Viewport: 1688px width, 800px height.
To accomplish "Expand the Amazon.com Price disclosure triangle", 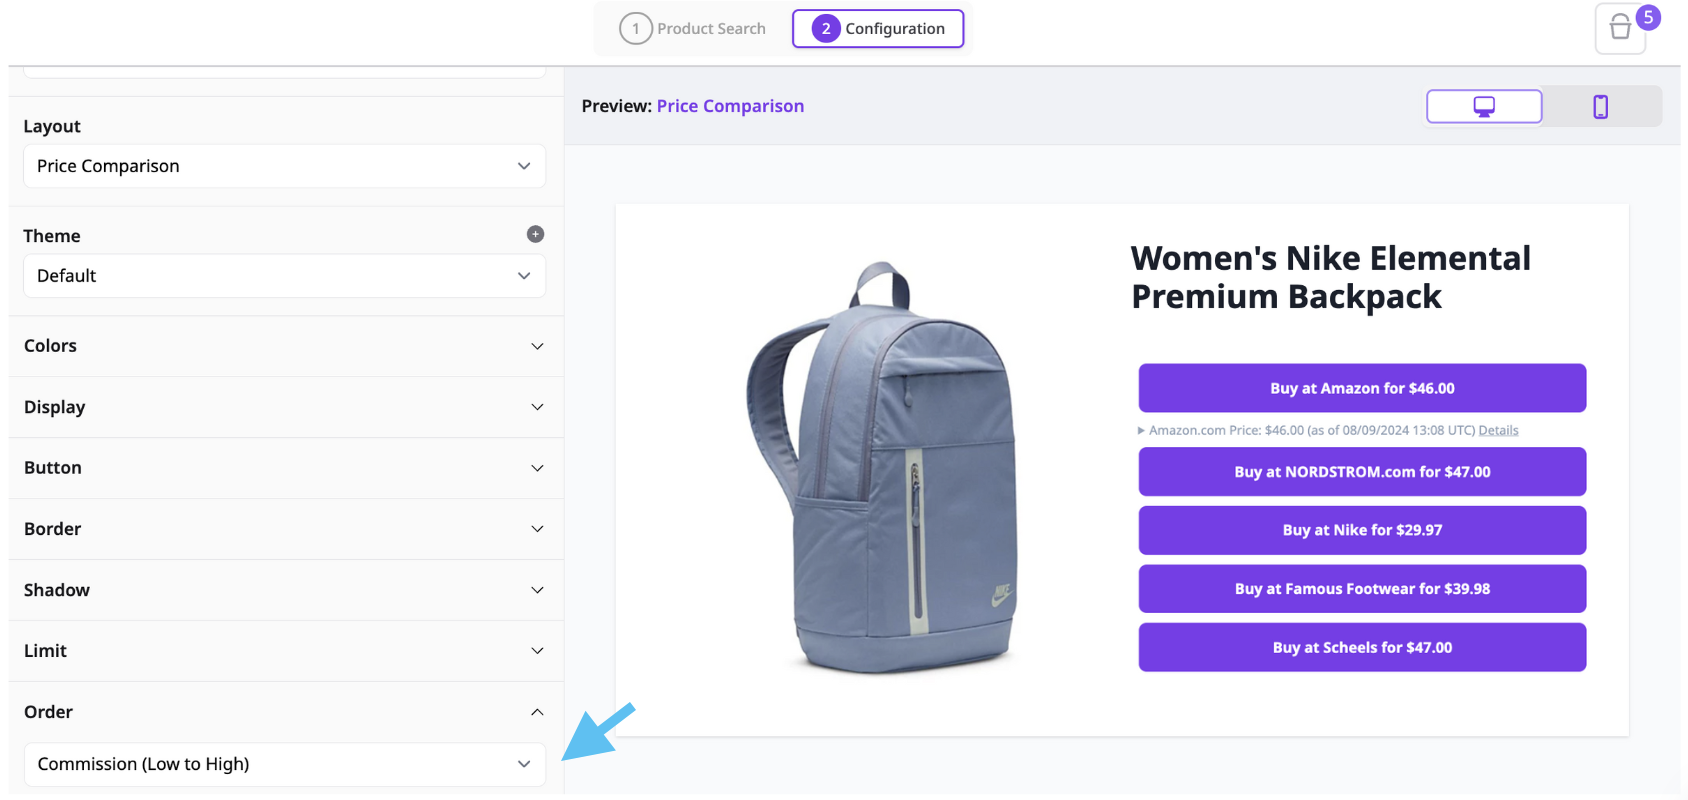I will point(1141,431).
